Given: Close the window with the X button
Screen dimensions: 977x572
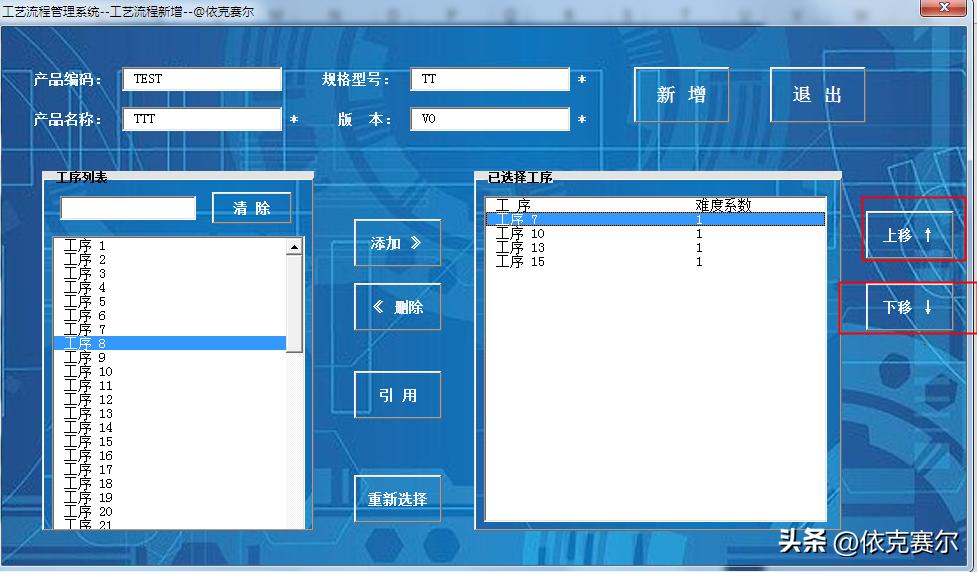Looking at the screenshot, I should point(944,7).
